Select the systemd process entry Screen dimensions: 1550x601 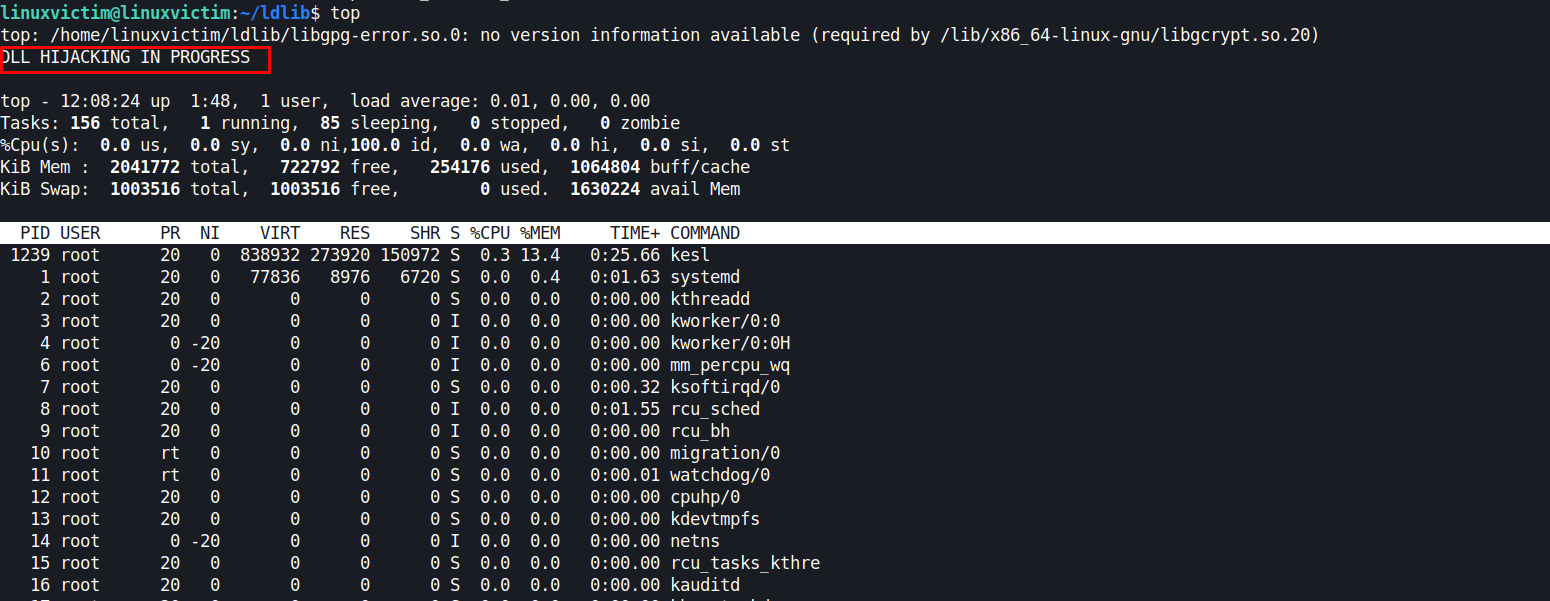point(705,276)
